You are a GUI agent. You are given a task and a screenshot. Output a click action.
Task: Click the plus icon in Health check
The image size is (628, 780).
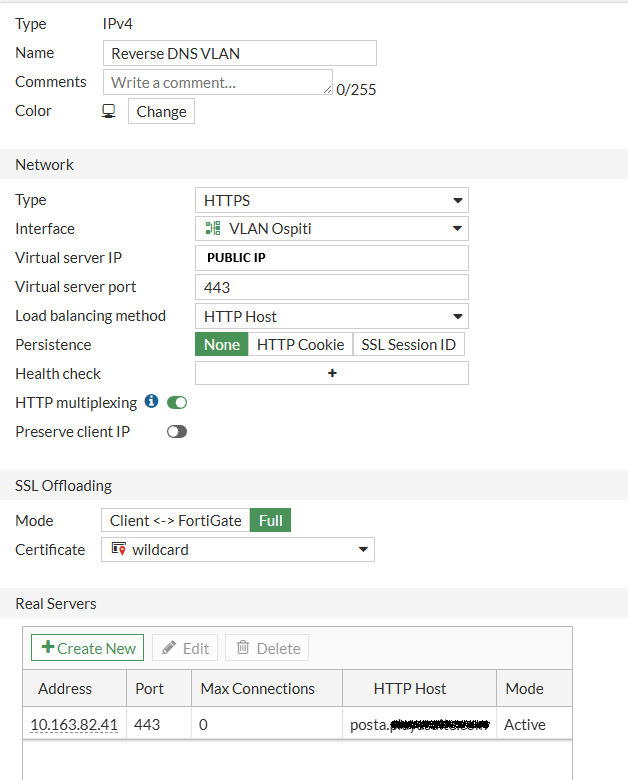coord(332,374)
